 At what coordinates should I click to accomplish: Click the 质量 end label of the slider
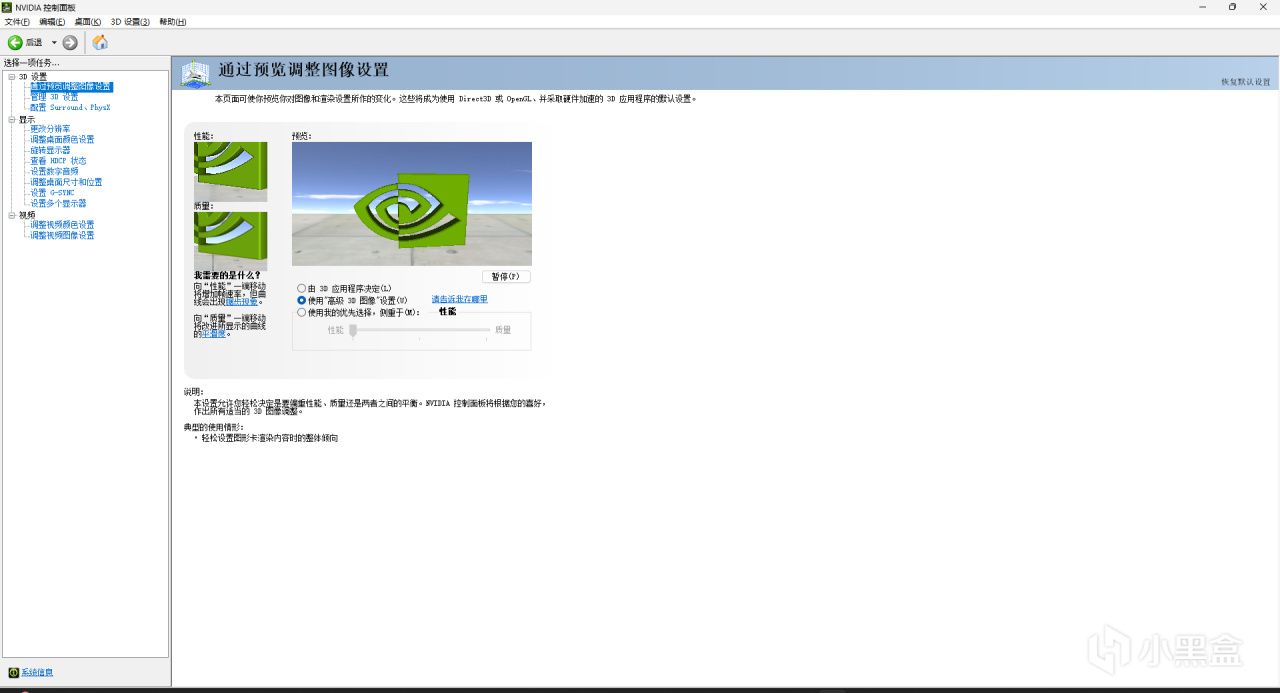click(x=503, y=330)
